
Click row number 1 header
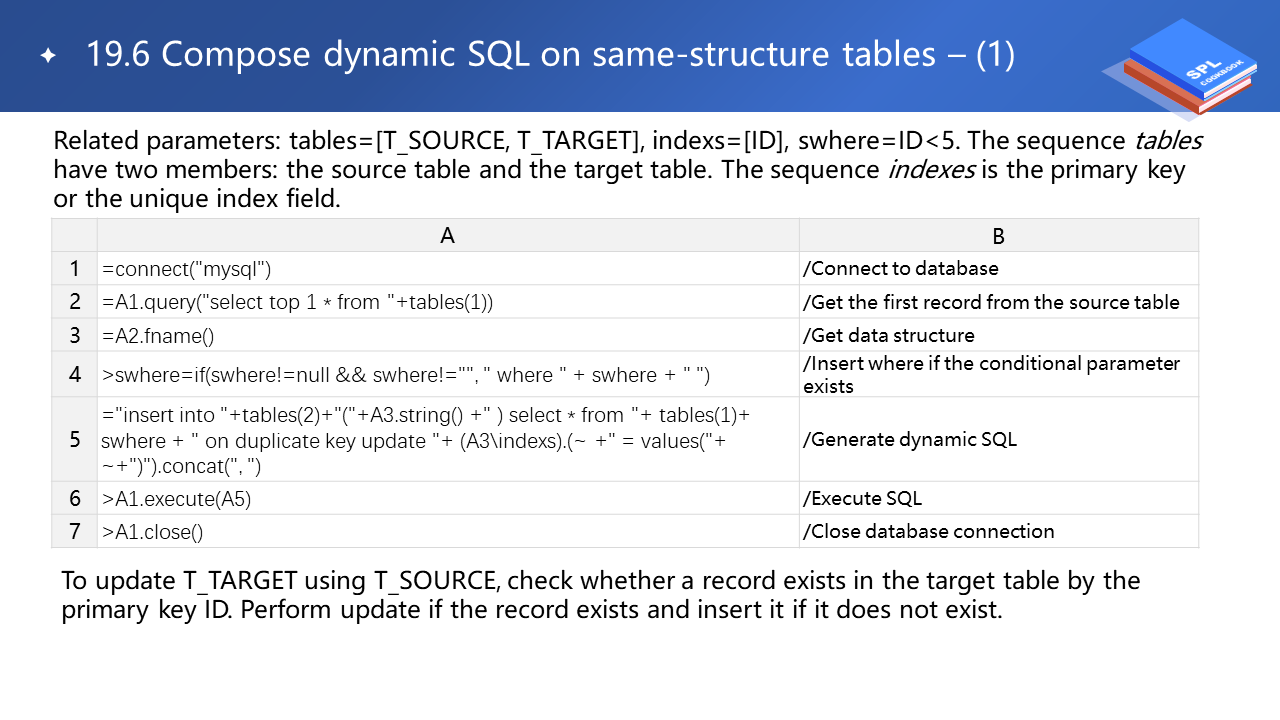click(x=75, y=268)
